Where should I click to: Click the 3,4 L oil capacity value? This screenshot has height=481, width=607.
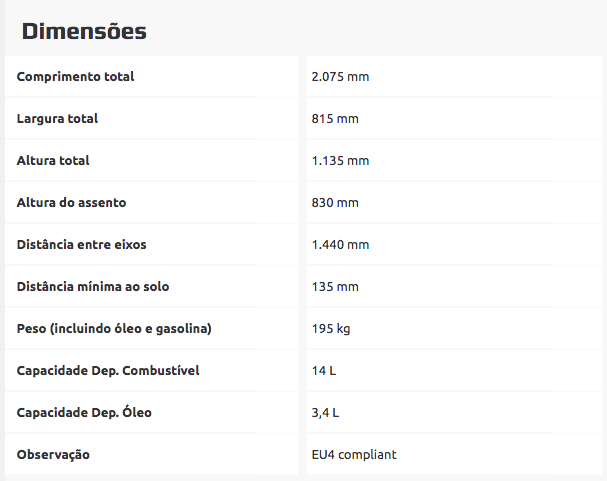[x=326, y=413]
